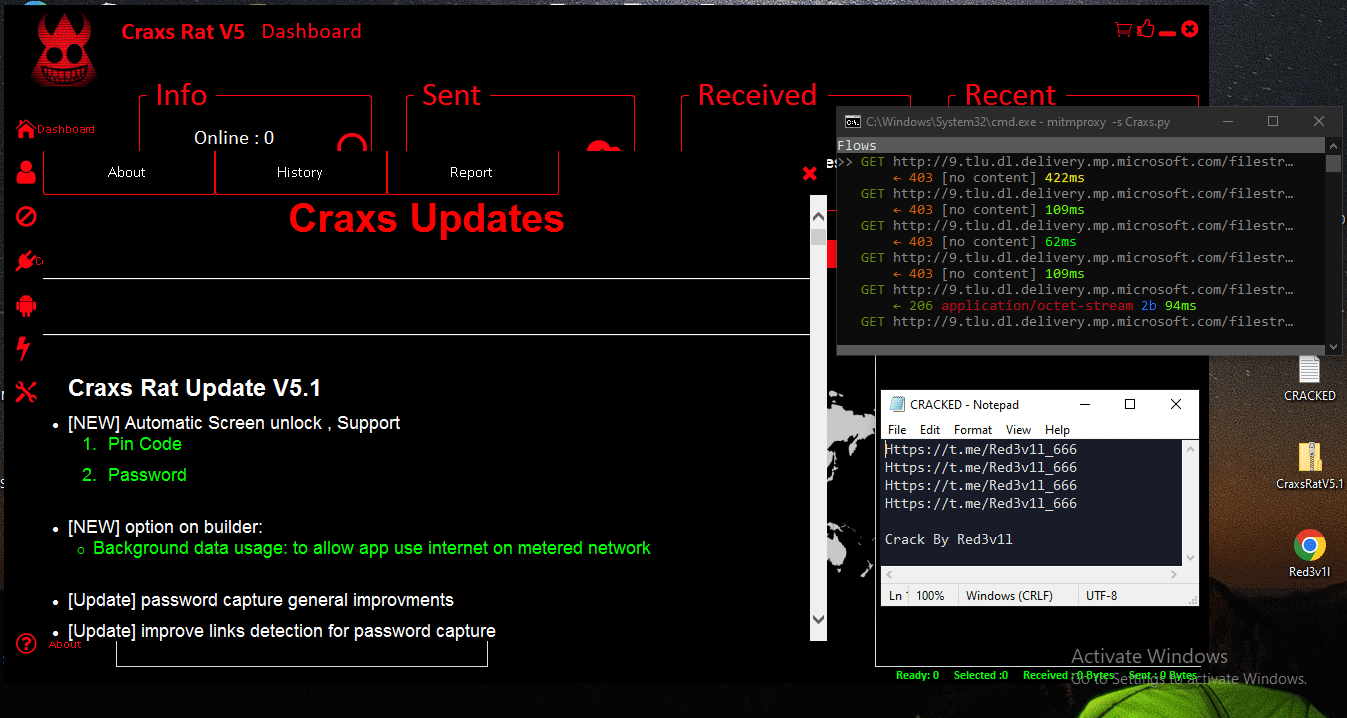Open the tools wrench icon in the sidebar
Image resolution: width=1347 pixels, height=718 pixels.
25,392
